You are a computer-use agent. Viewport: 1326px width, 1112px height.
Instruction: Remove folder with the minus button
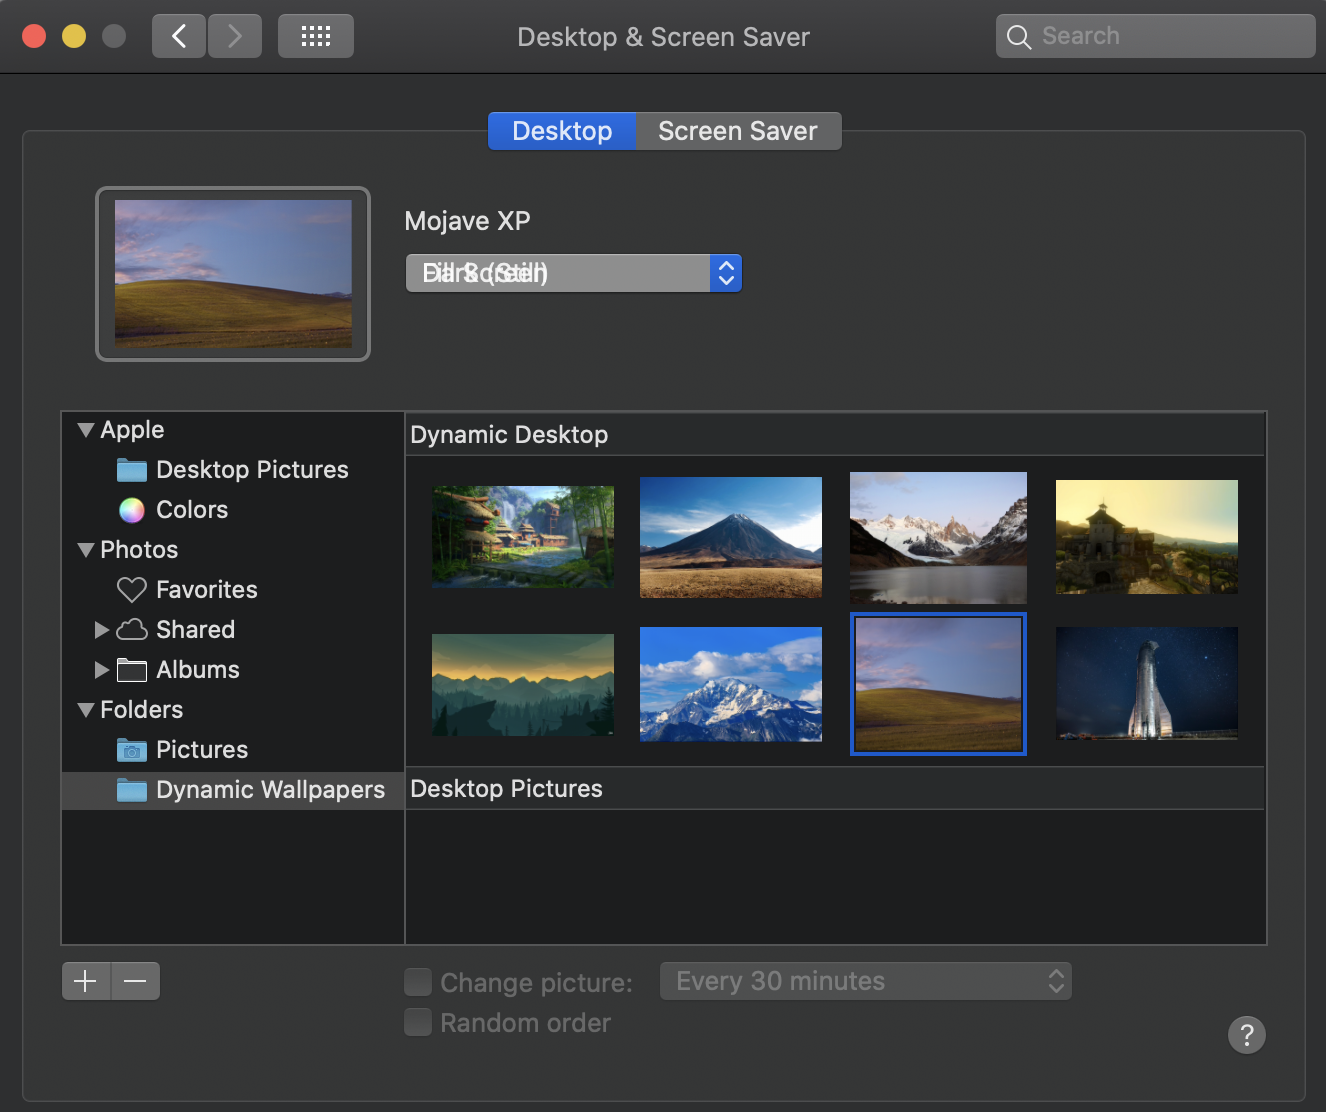point(135,981)
